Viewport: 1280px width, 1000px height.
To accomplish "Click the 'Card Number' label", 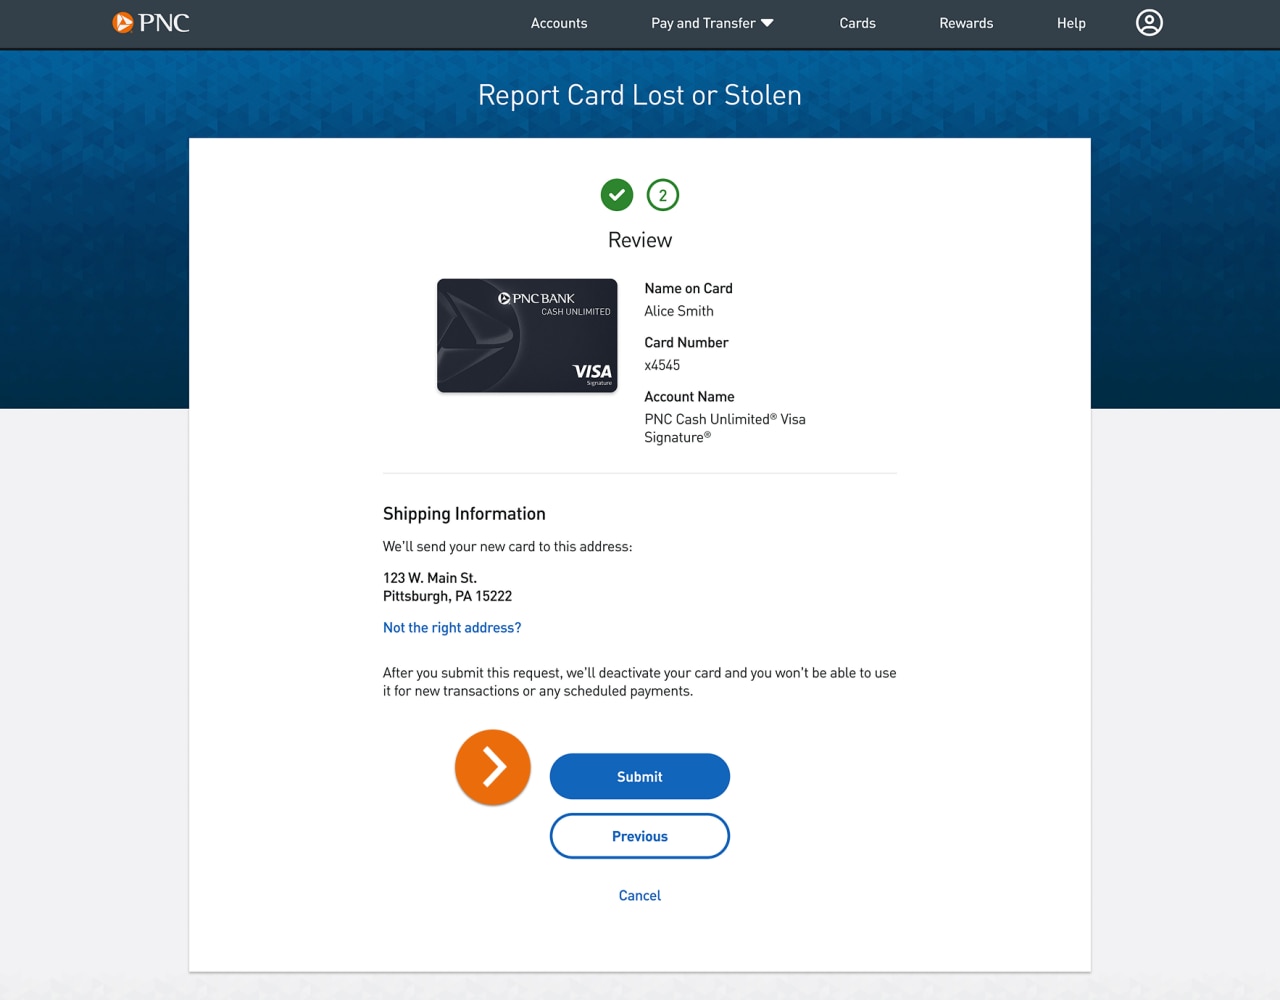I will click(x=686, y=342).
